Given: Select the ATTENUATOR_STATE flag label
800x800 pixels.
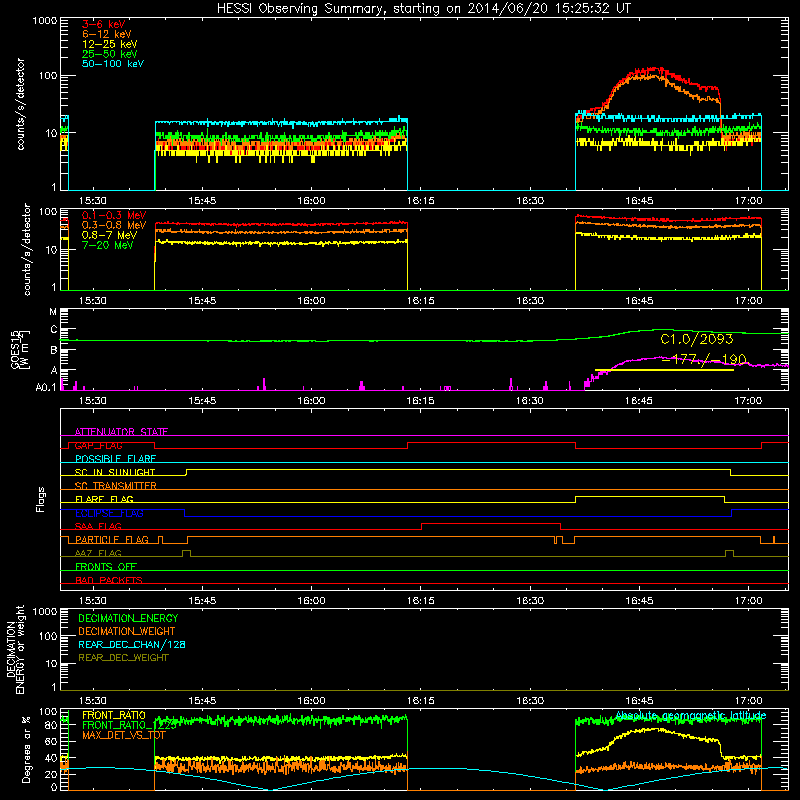Looking at the screenshot, I should pyautogui.click(x=121, y=432).
